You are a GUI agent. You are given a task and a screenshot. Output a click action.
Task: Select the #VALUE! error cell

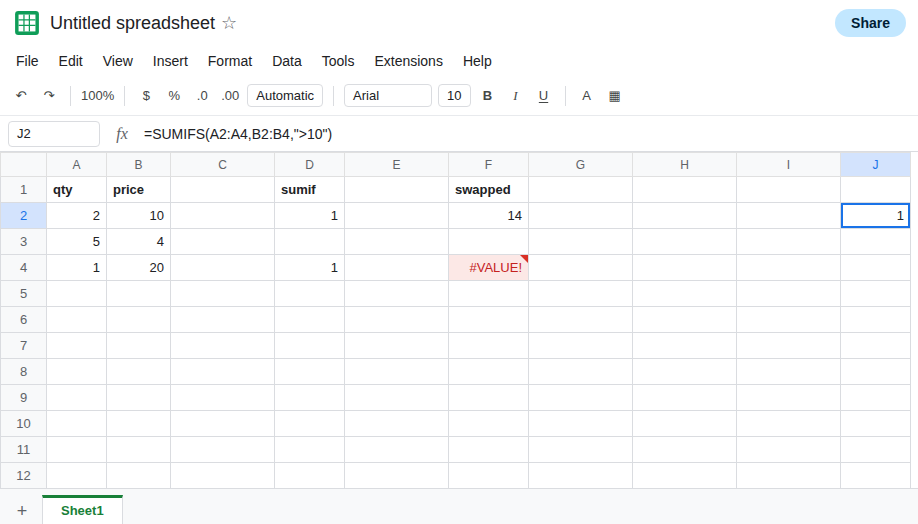click(488, 268)
